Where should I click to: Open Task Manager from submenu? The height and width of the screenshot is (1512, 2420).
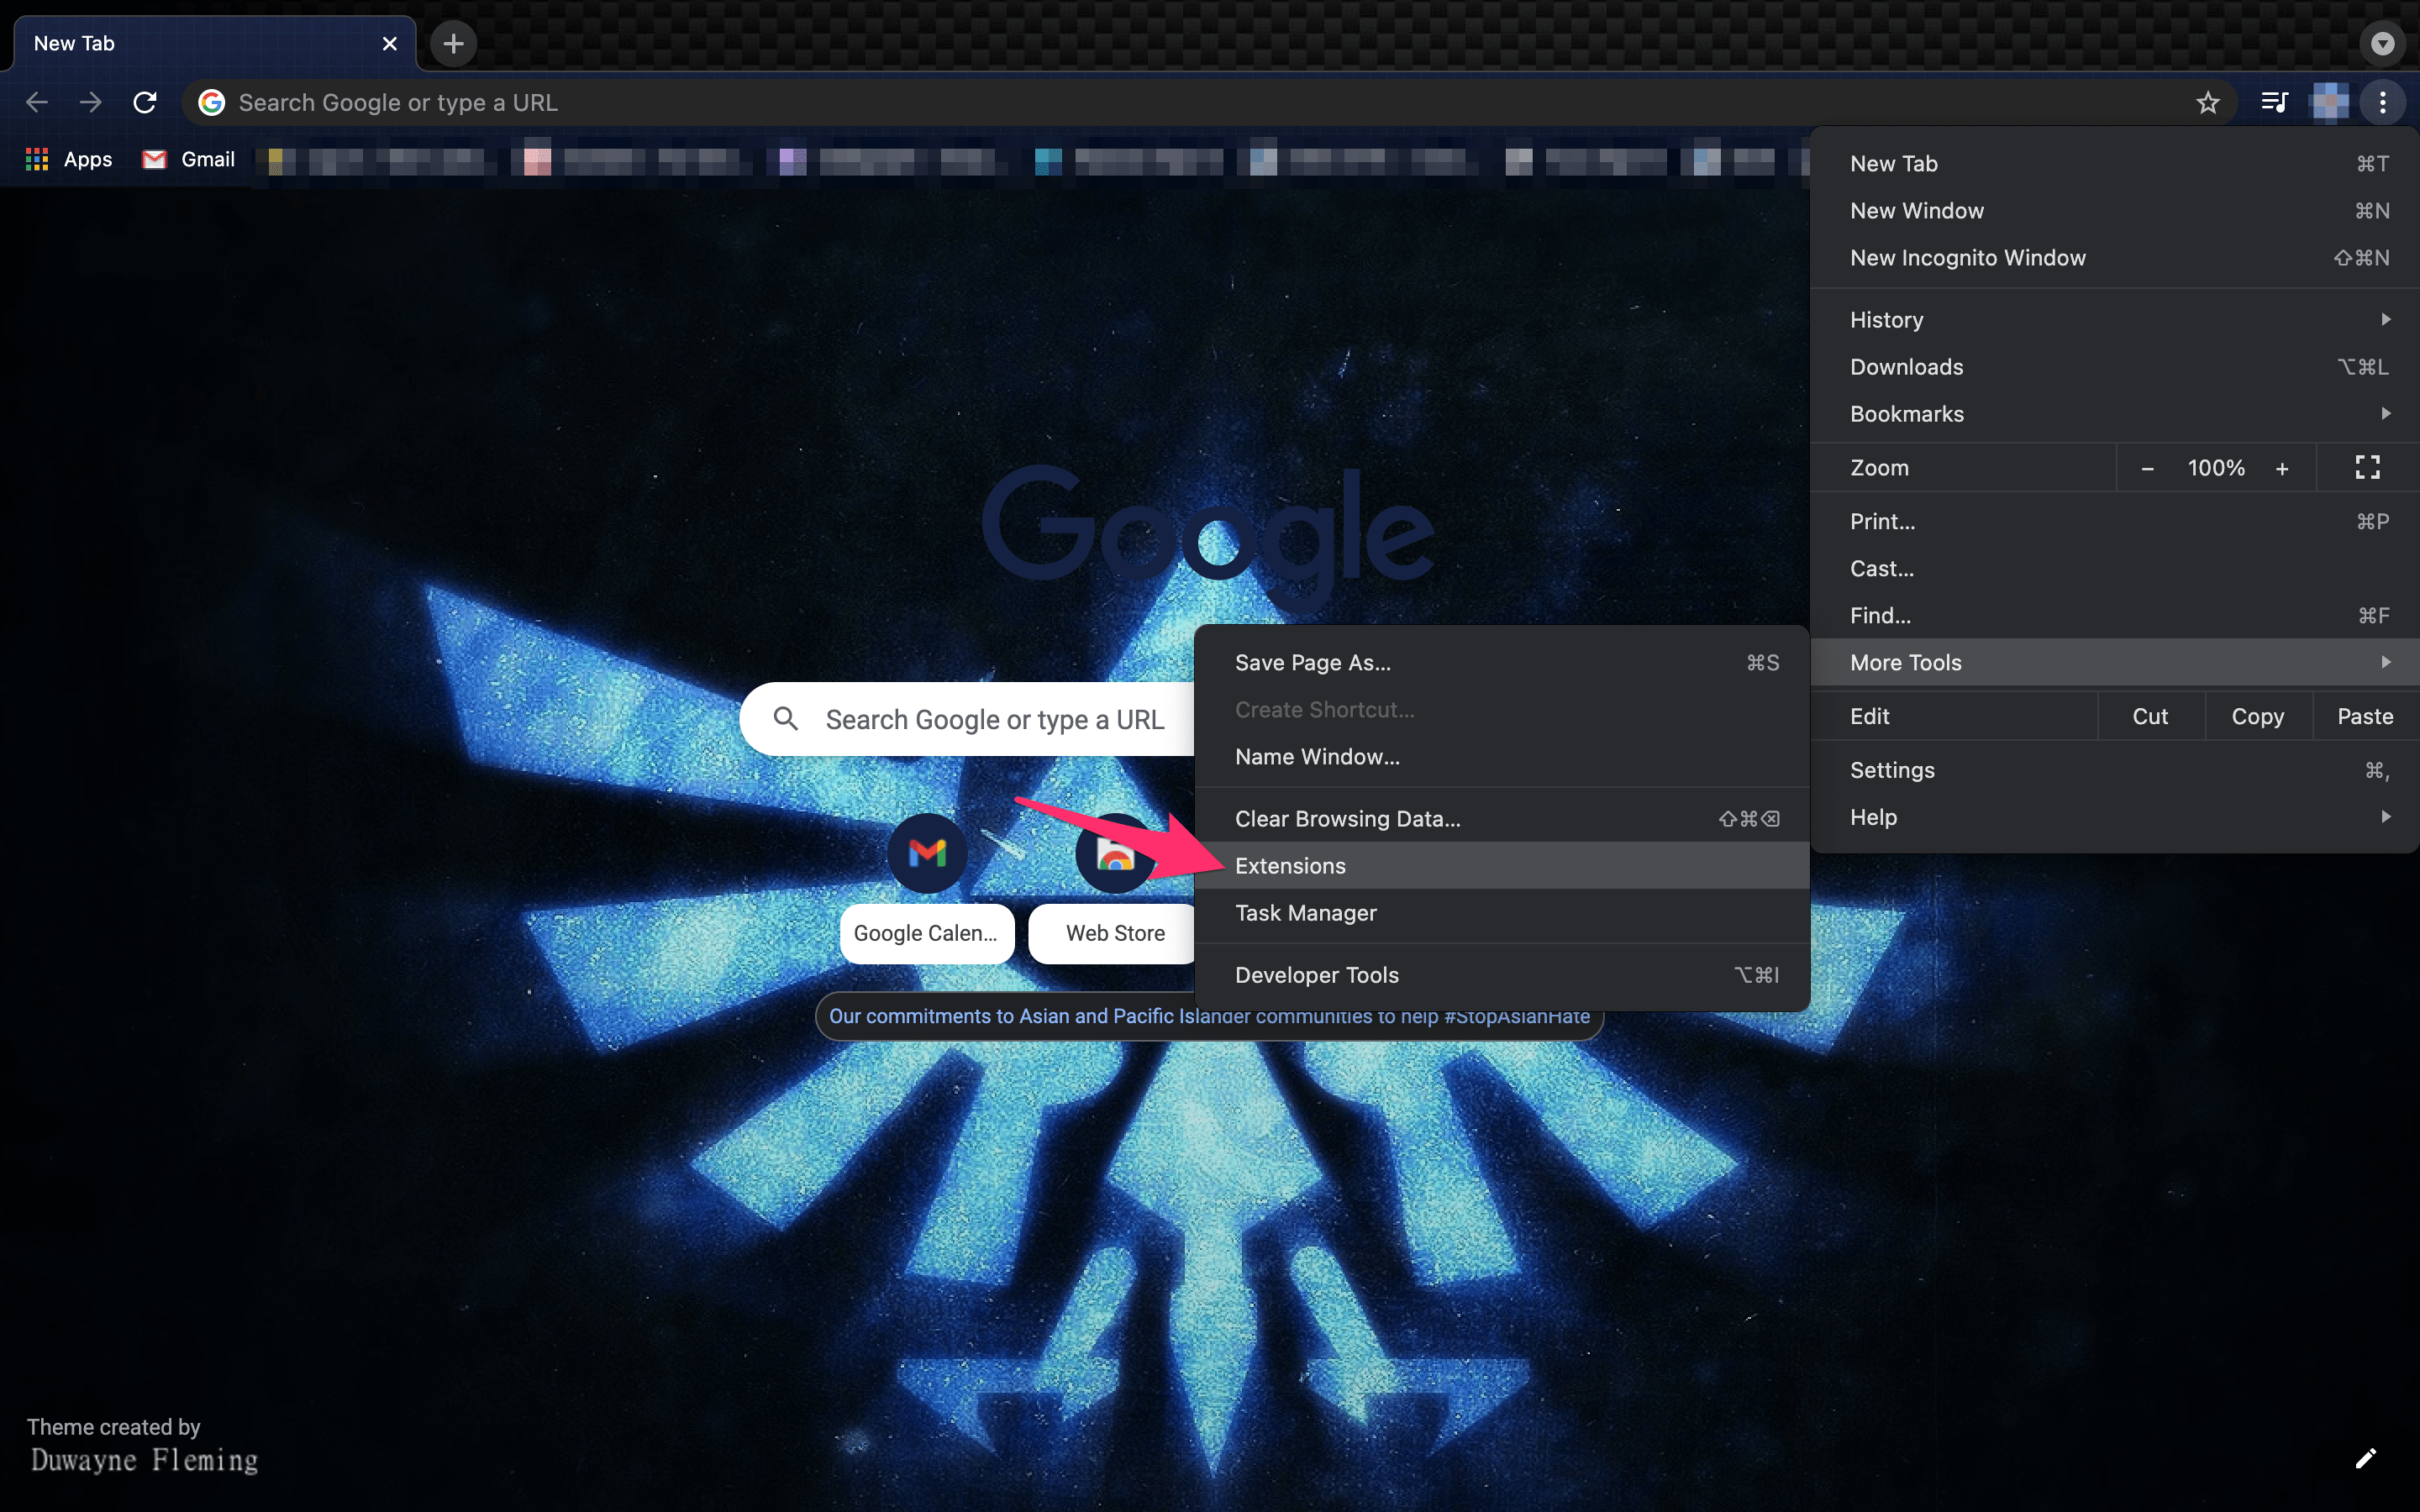pyautogui.click(x=1305, y=913)
